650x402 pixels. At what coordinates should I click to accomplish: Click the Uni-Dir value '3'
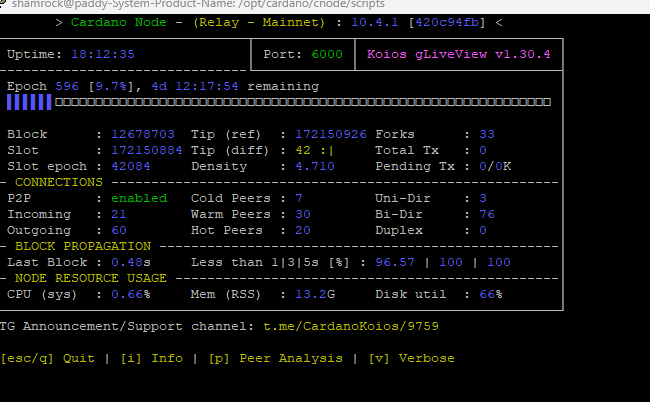pyautogui.click(x=483, y=199)
